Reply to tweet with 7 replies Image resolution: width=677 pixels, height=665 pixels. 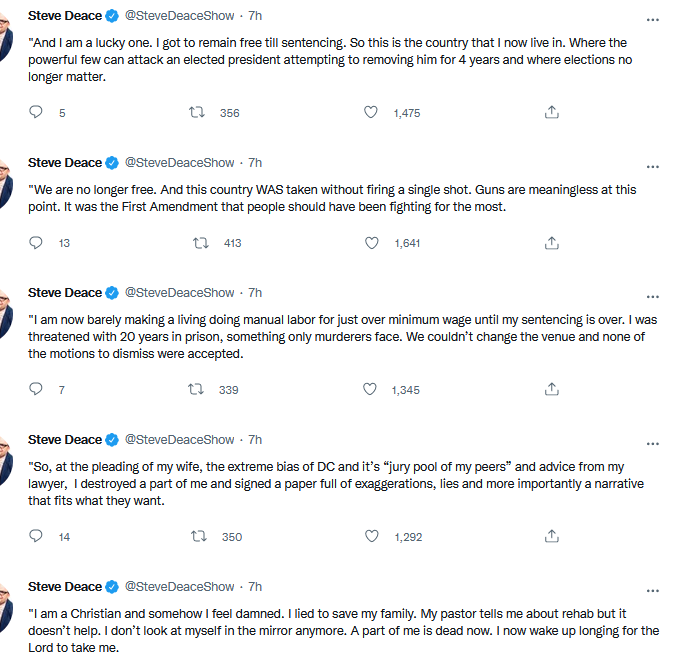37,390
